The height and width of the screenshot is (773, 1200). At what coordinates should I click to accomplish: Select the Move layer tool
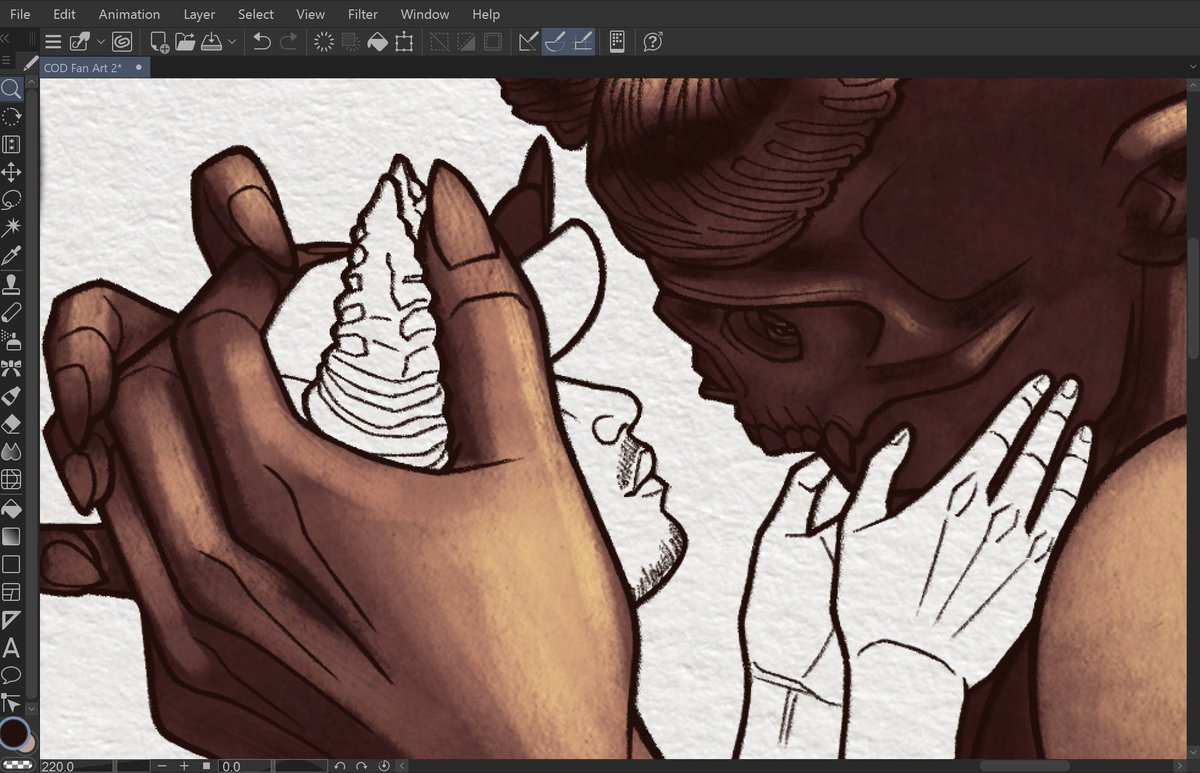(11, 172)
